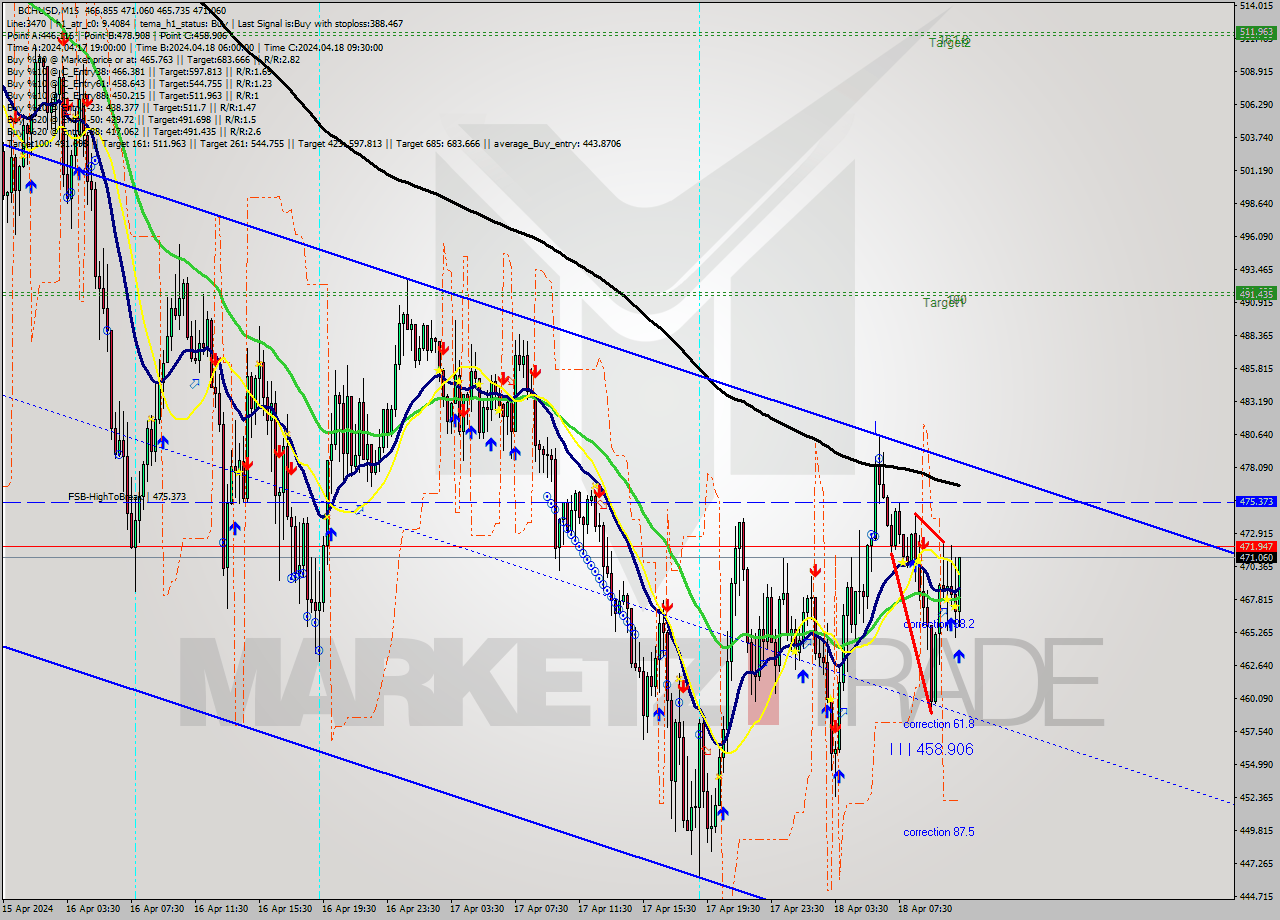Click the 15 Apr 2024 date label
This screenshot has width=1280, height=920.
[27, 909]
